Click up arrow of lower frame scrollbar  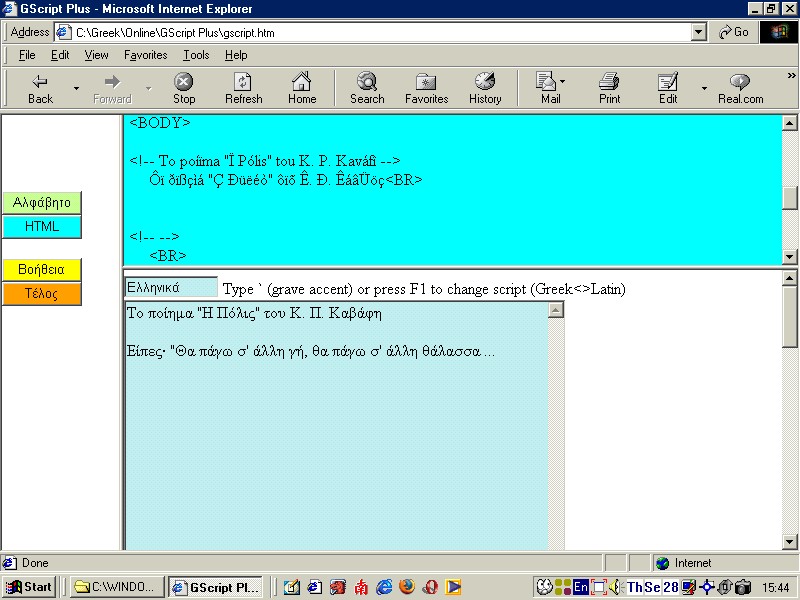(790, 278)
